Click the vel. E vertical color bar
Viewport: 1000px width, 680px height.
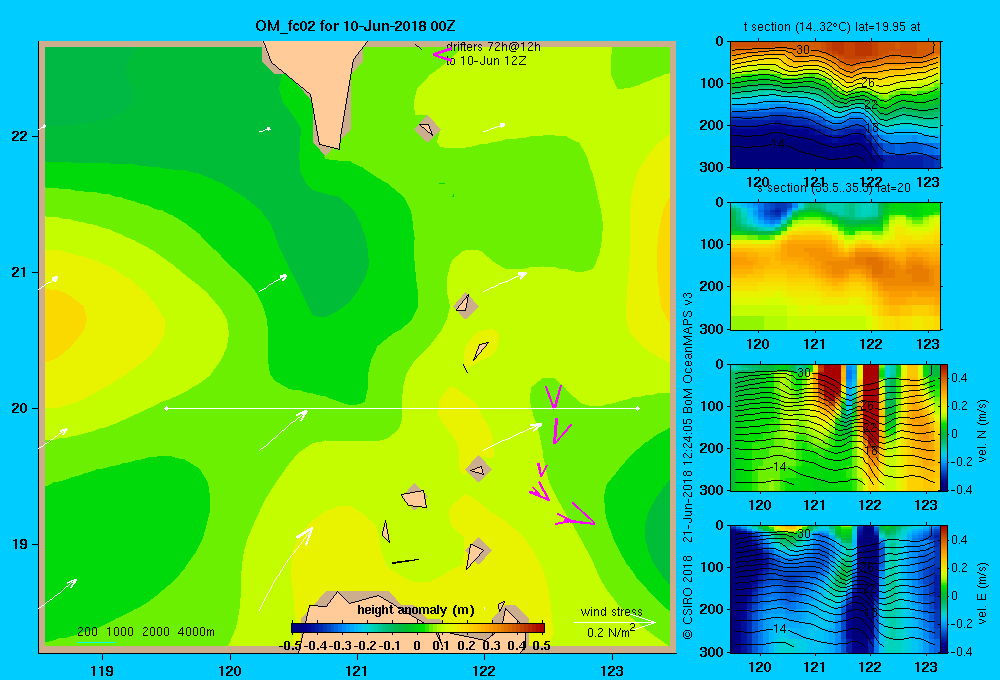[944, 589]
